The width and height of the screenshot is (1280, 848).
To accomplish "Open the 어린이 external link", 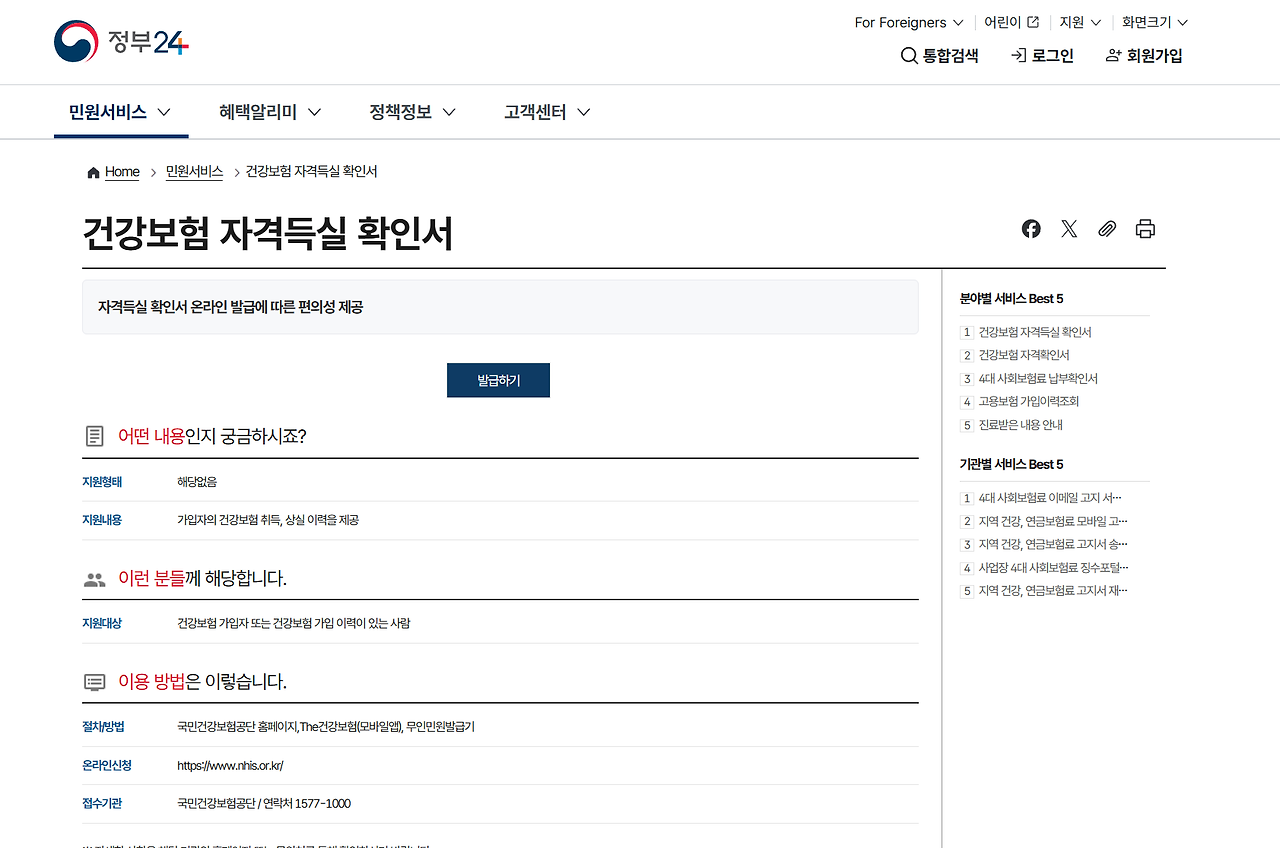I will click(x=1011, y=22).
